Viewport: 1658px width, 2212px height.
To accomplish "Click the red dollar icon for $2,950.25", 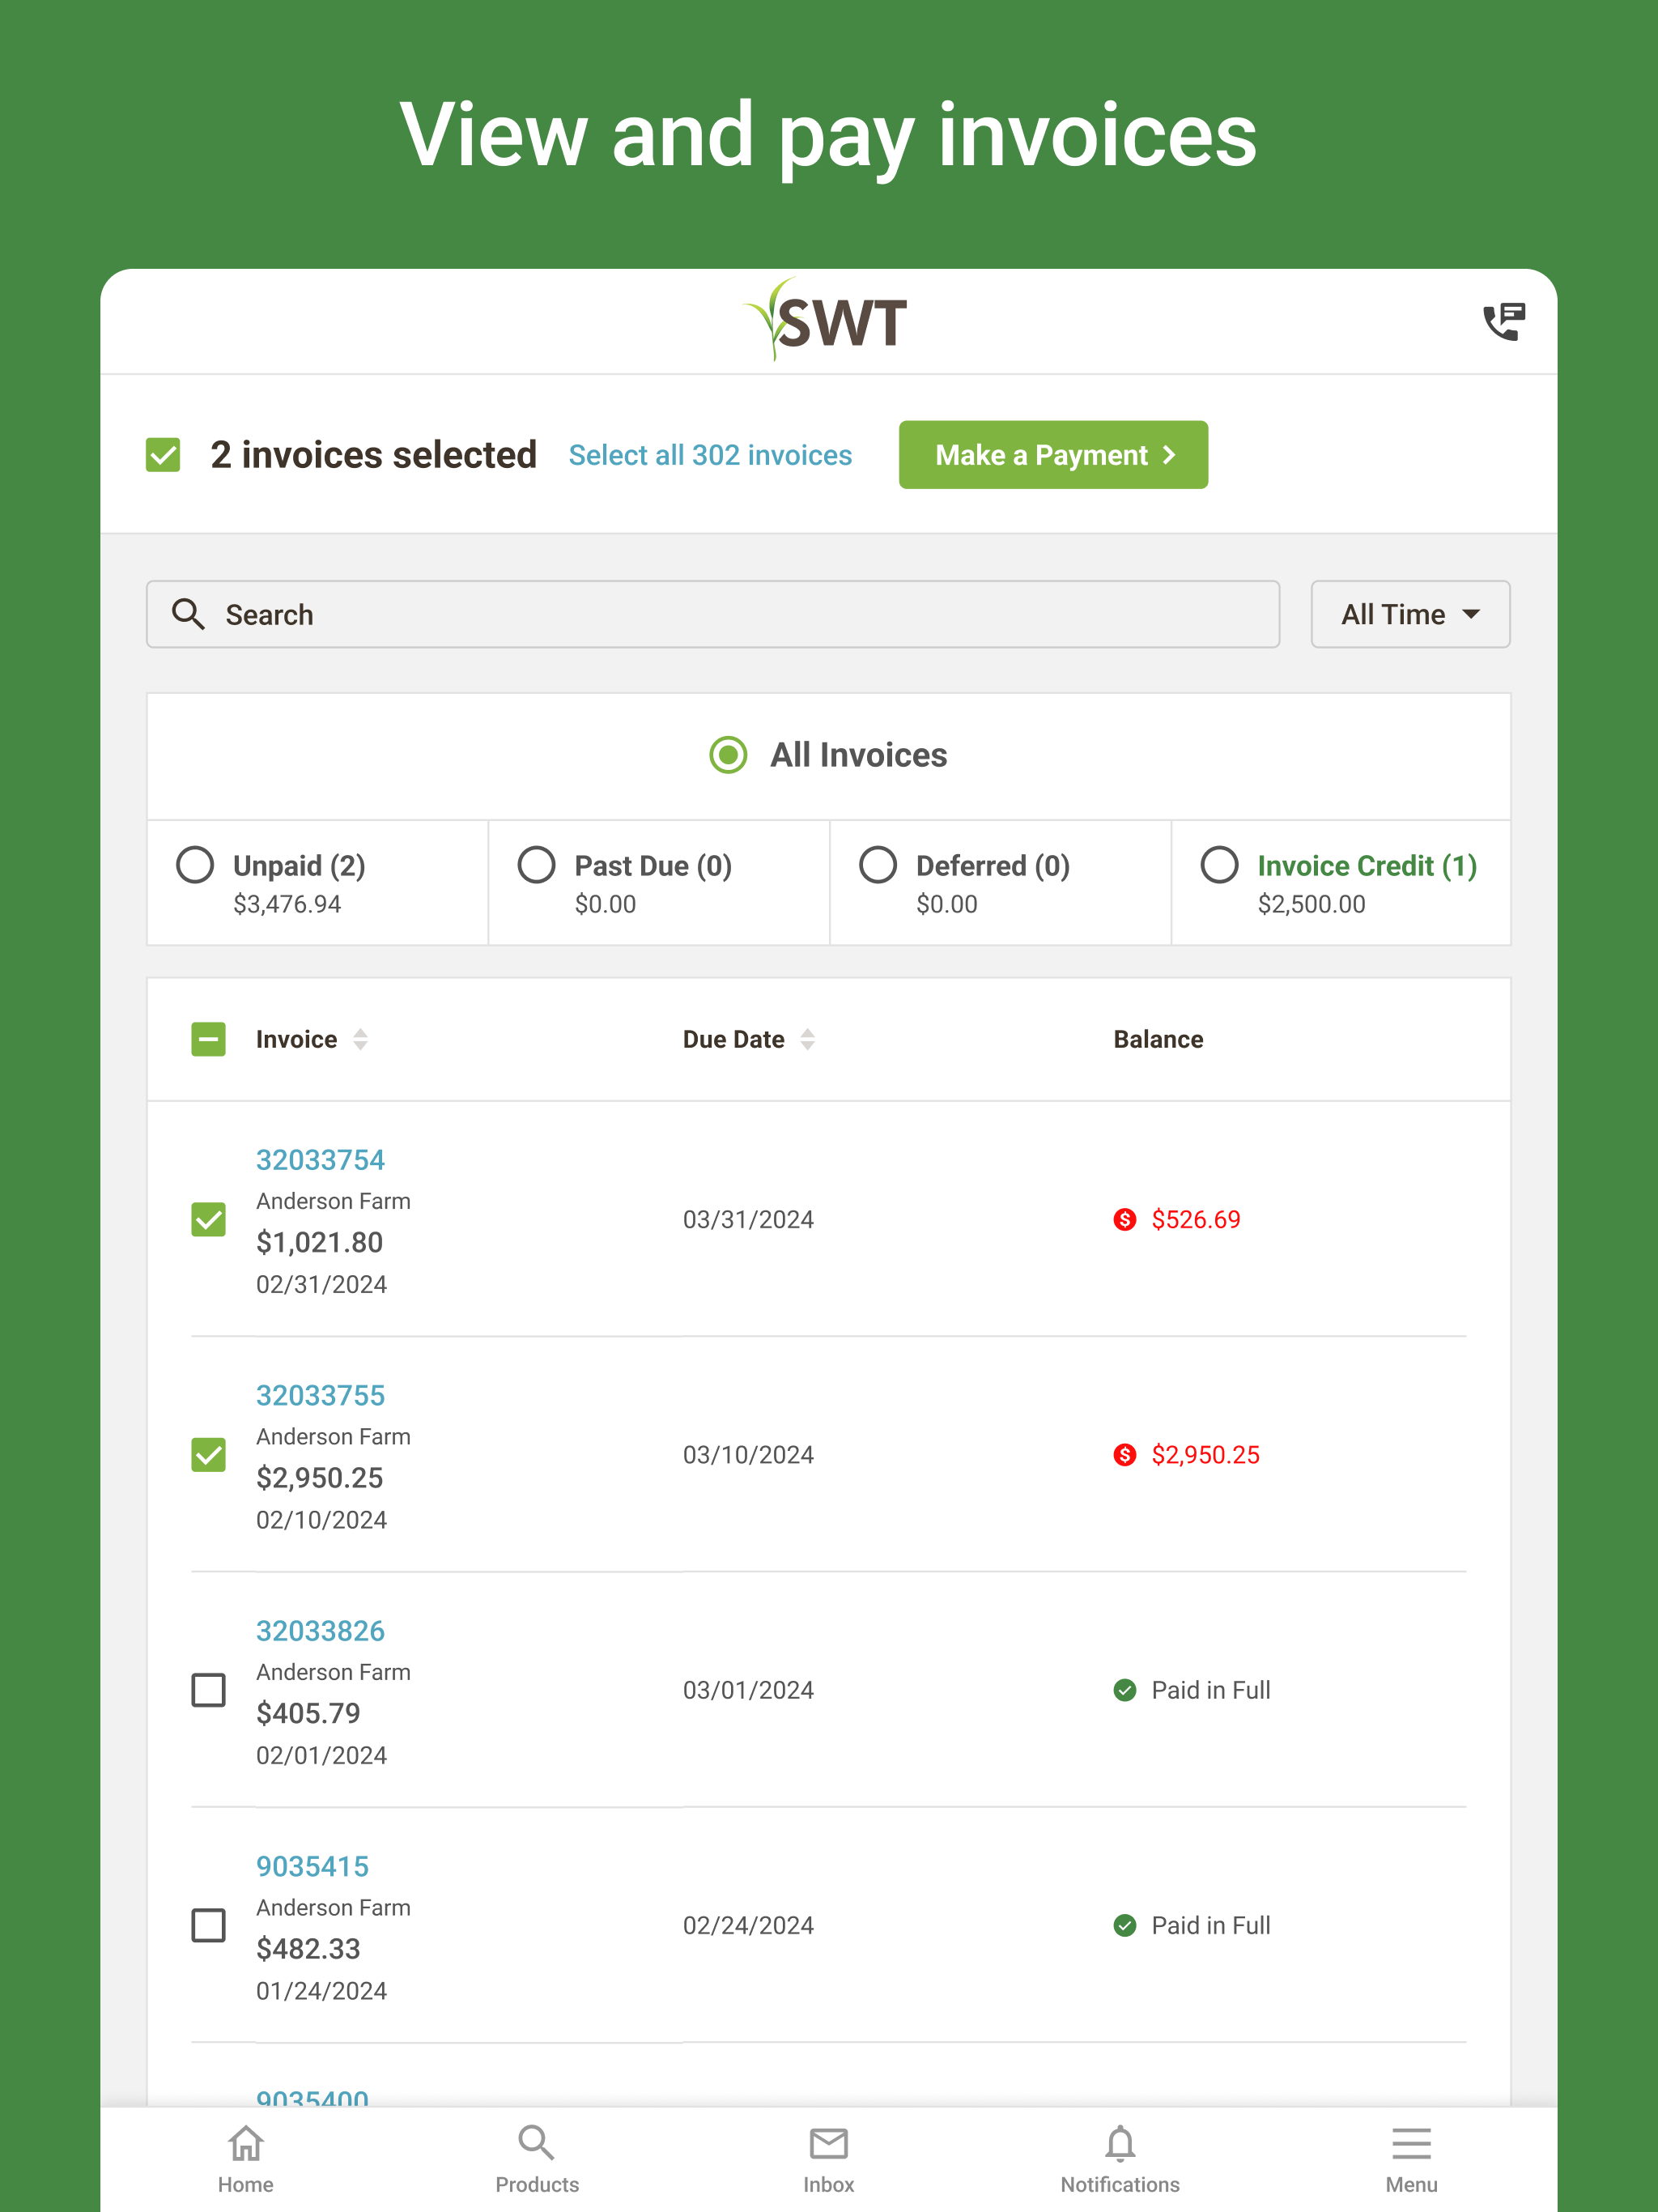I will (x=1125, y=1455).
